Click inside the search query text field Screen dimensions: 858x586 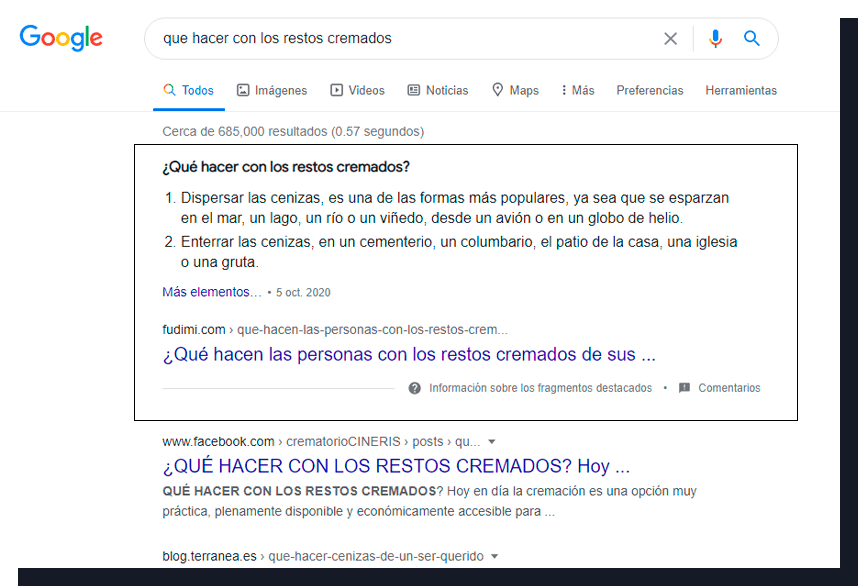point(400,39)
